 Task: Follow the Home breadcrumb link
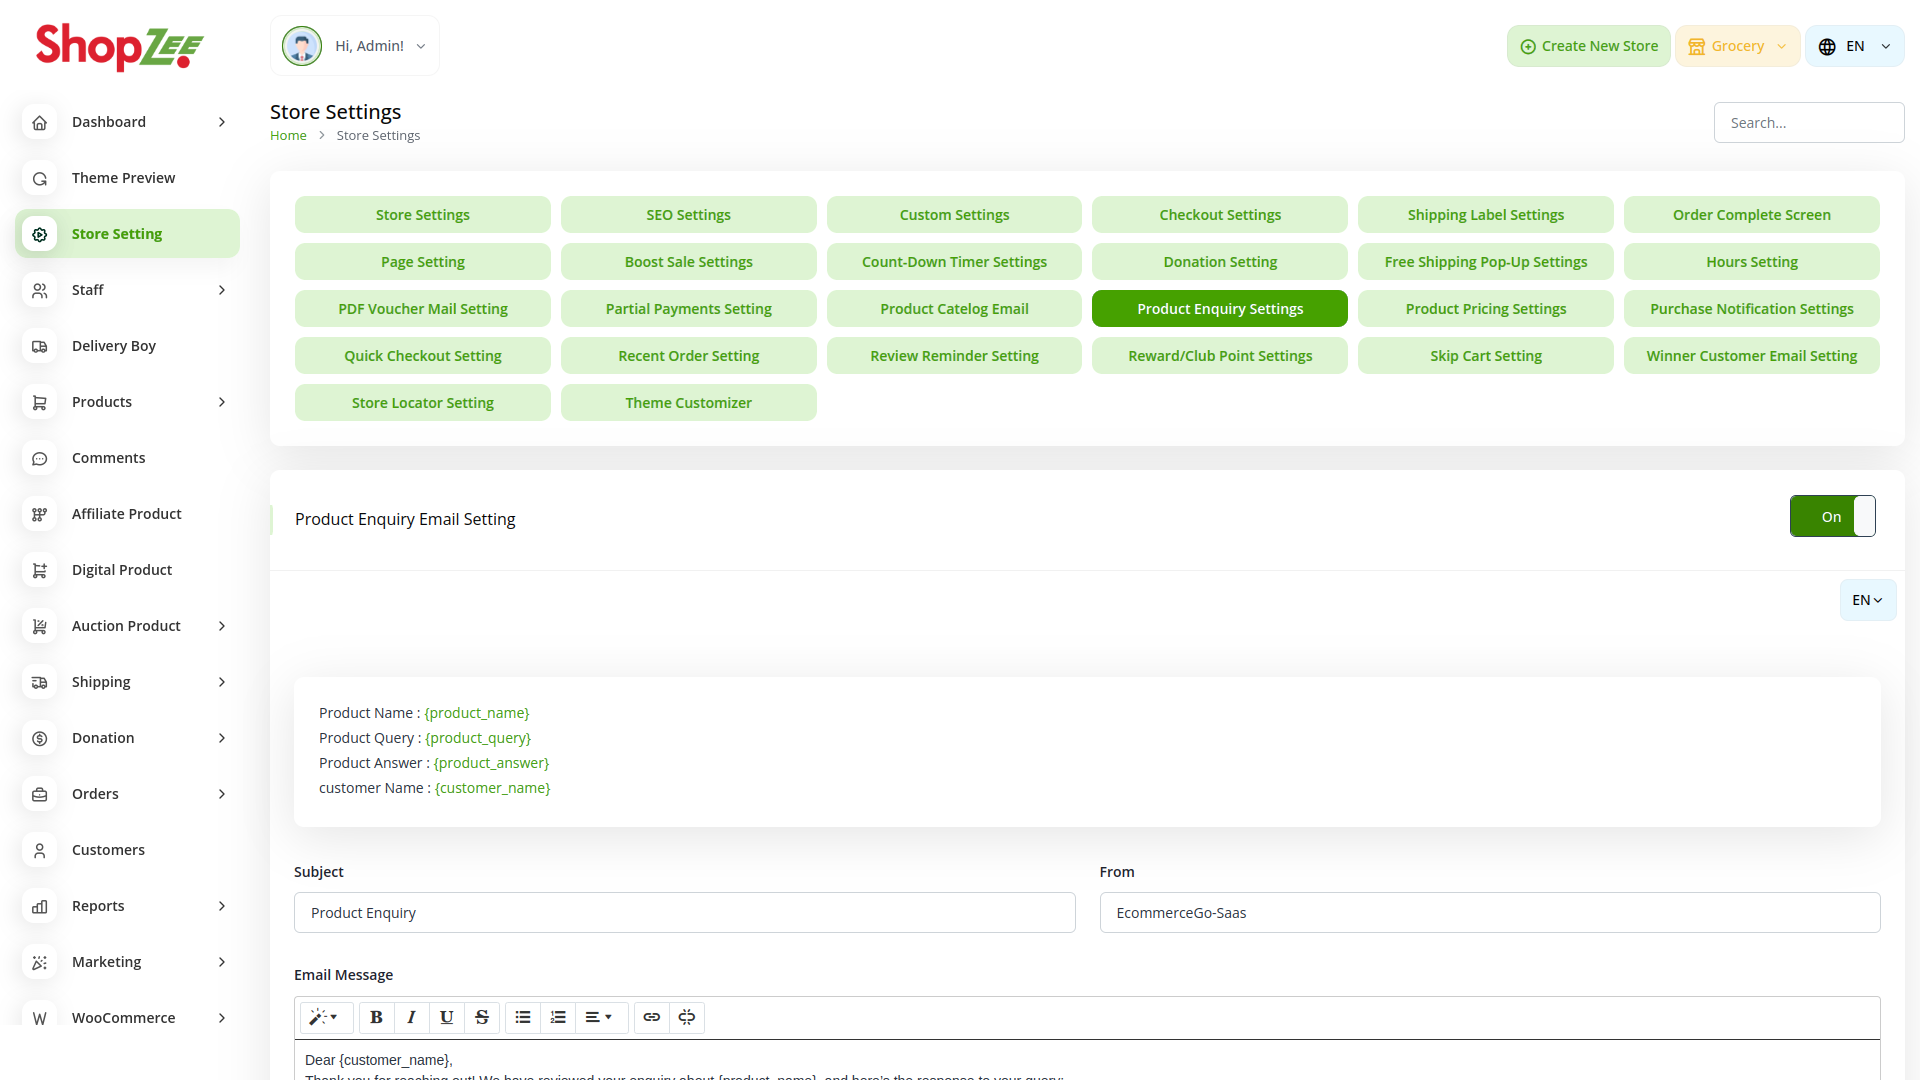288,136
